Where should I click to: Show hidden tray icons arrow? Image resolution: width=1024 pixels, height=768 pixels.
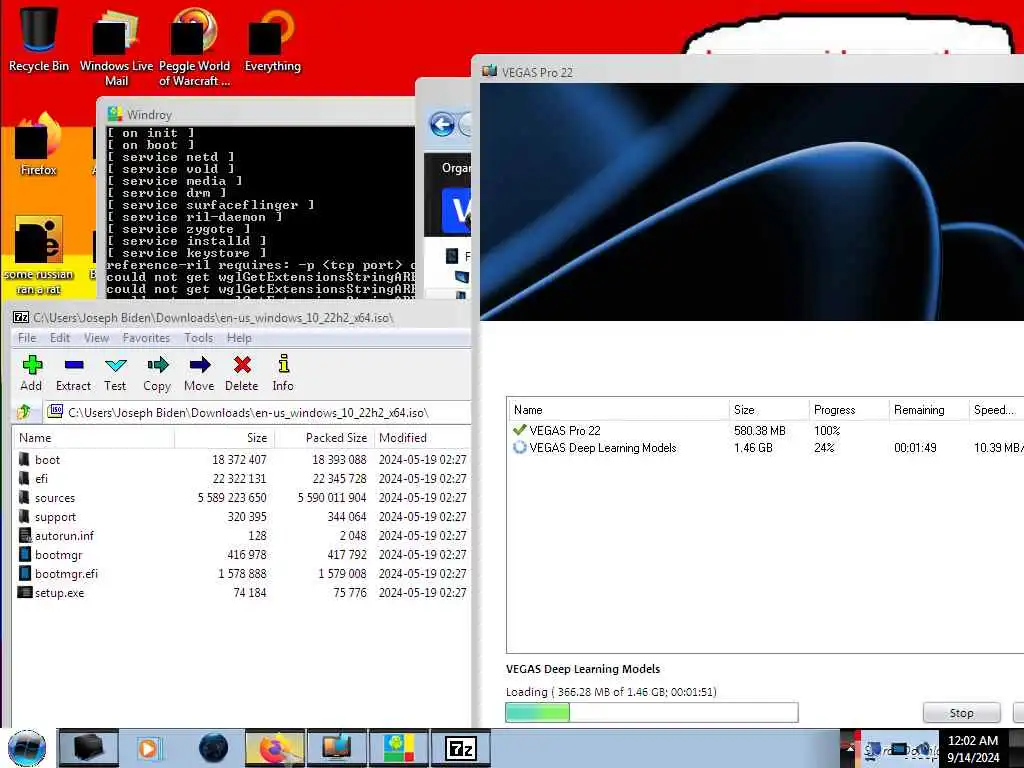(850, 748)
